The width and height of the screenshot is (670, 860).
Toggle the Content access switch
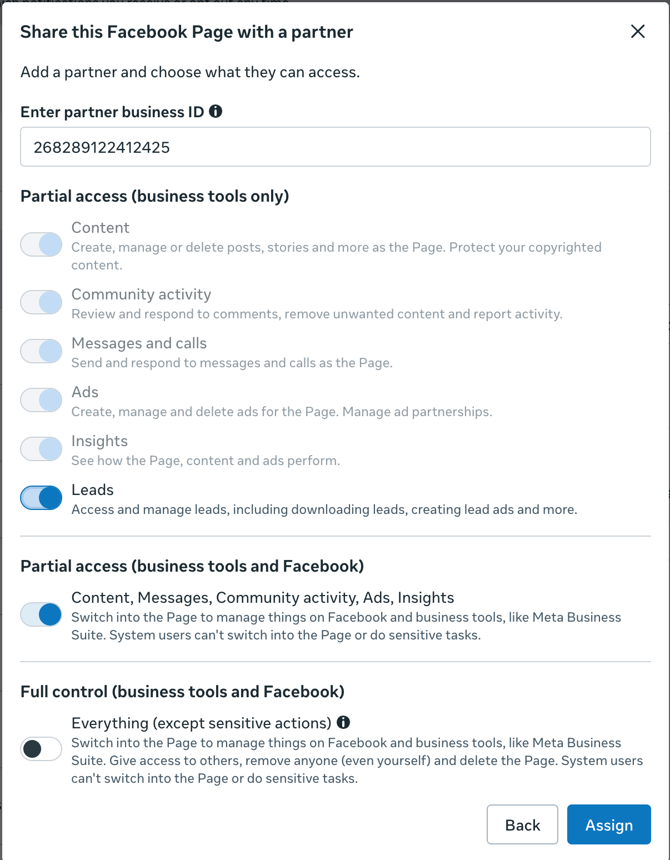pos(41,245)
